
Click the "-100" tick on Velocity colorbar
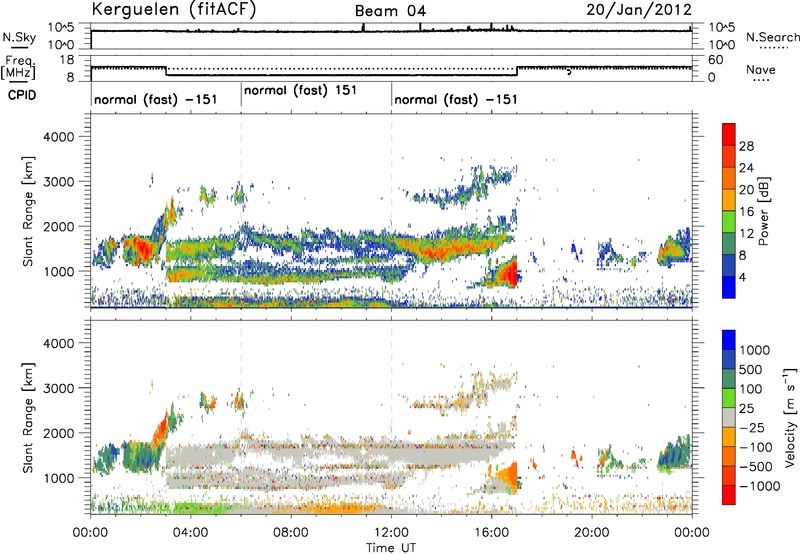click(x=756, y=447)
